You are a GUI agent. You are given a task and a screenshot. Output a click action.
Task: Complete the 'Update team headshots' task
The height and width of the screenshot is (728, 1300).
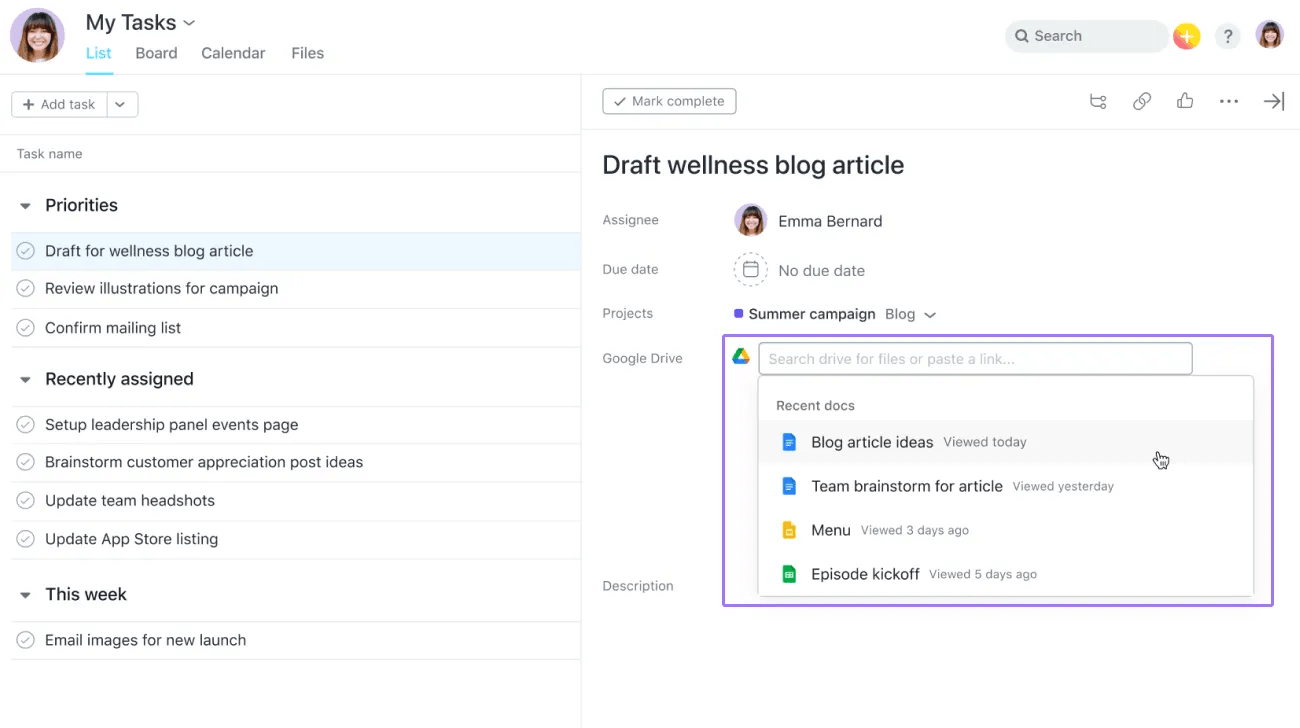(x=26, y=500)
